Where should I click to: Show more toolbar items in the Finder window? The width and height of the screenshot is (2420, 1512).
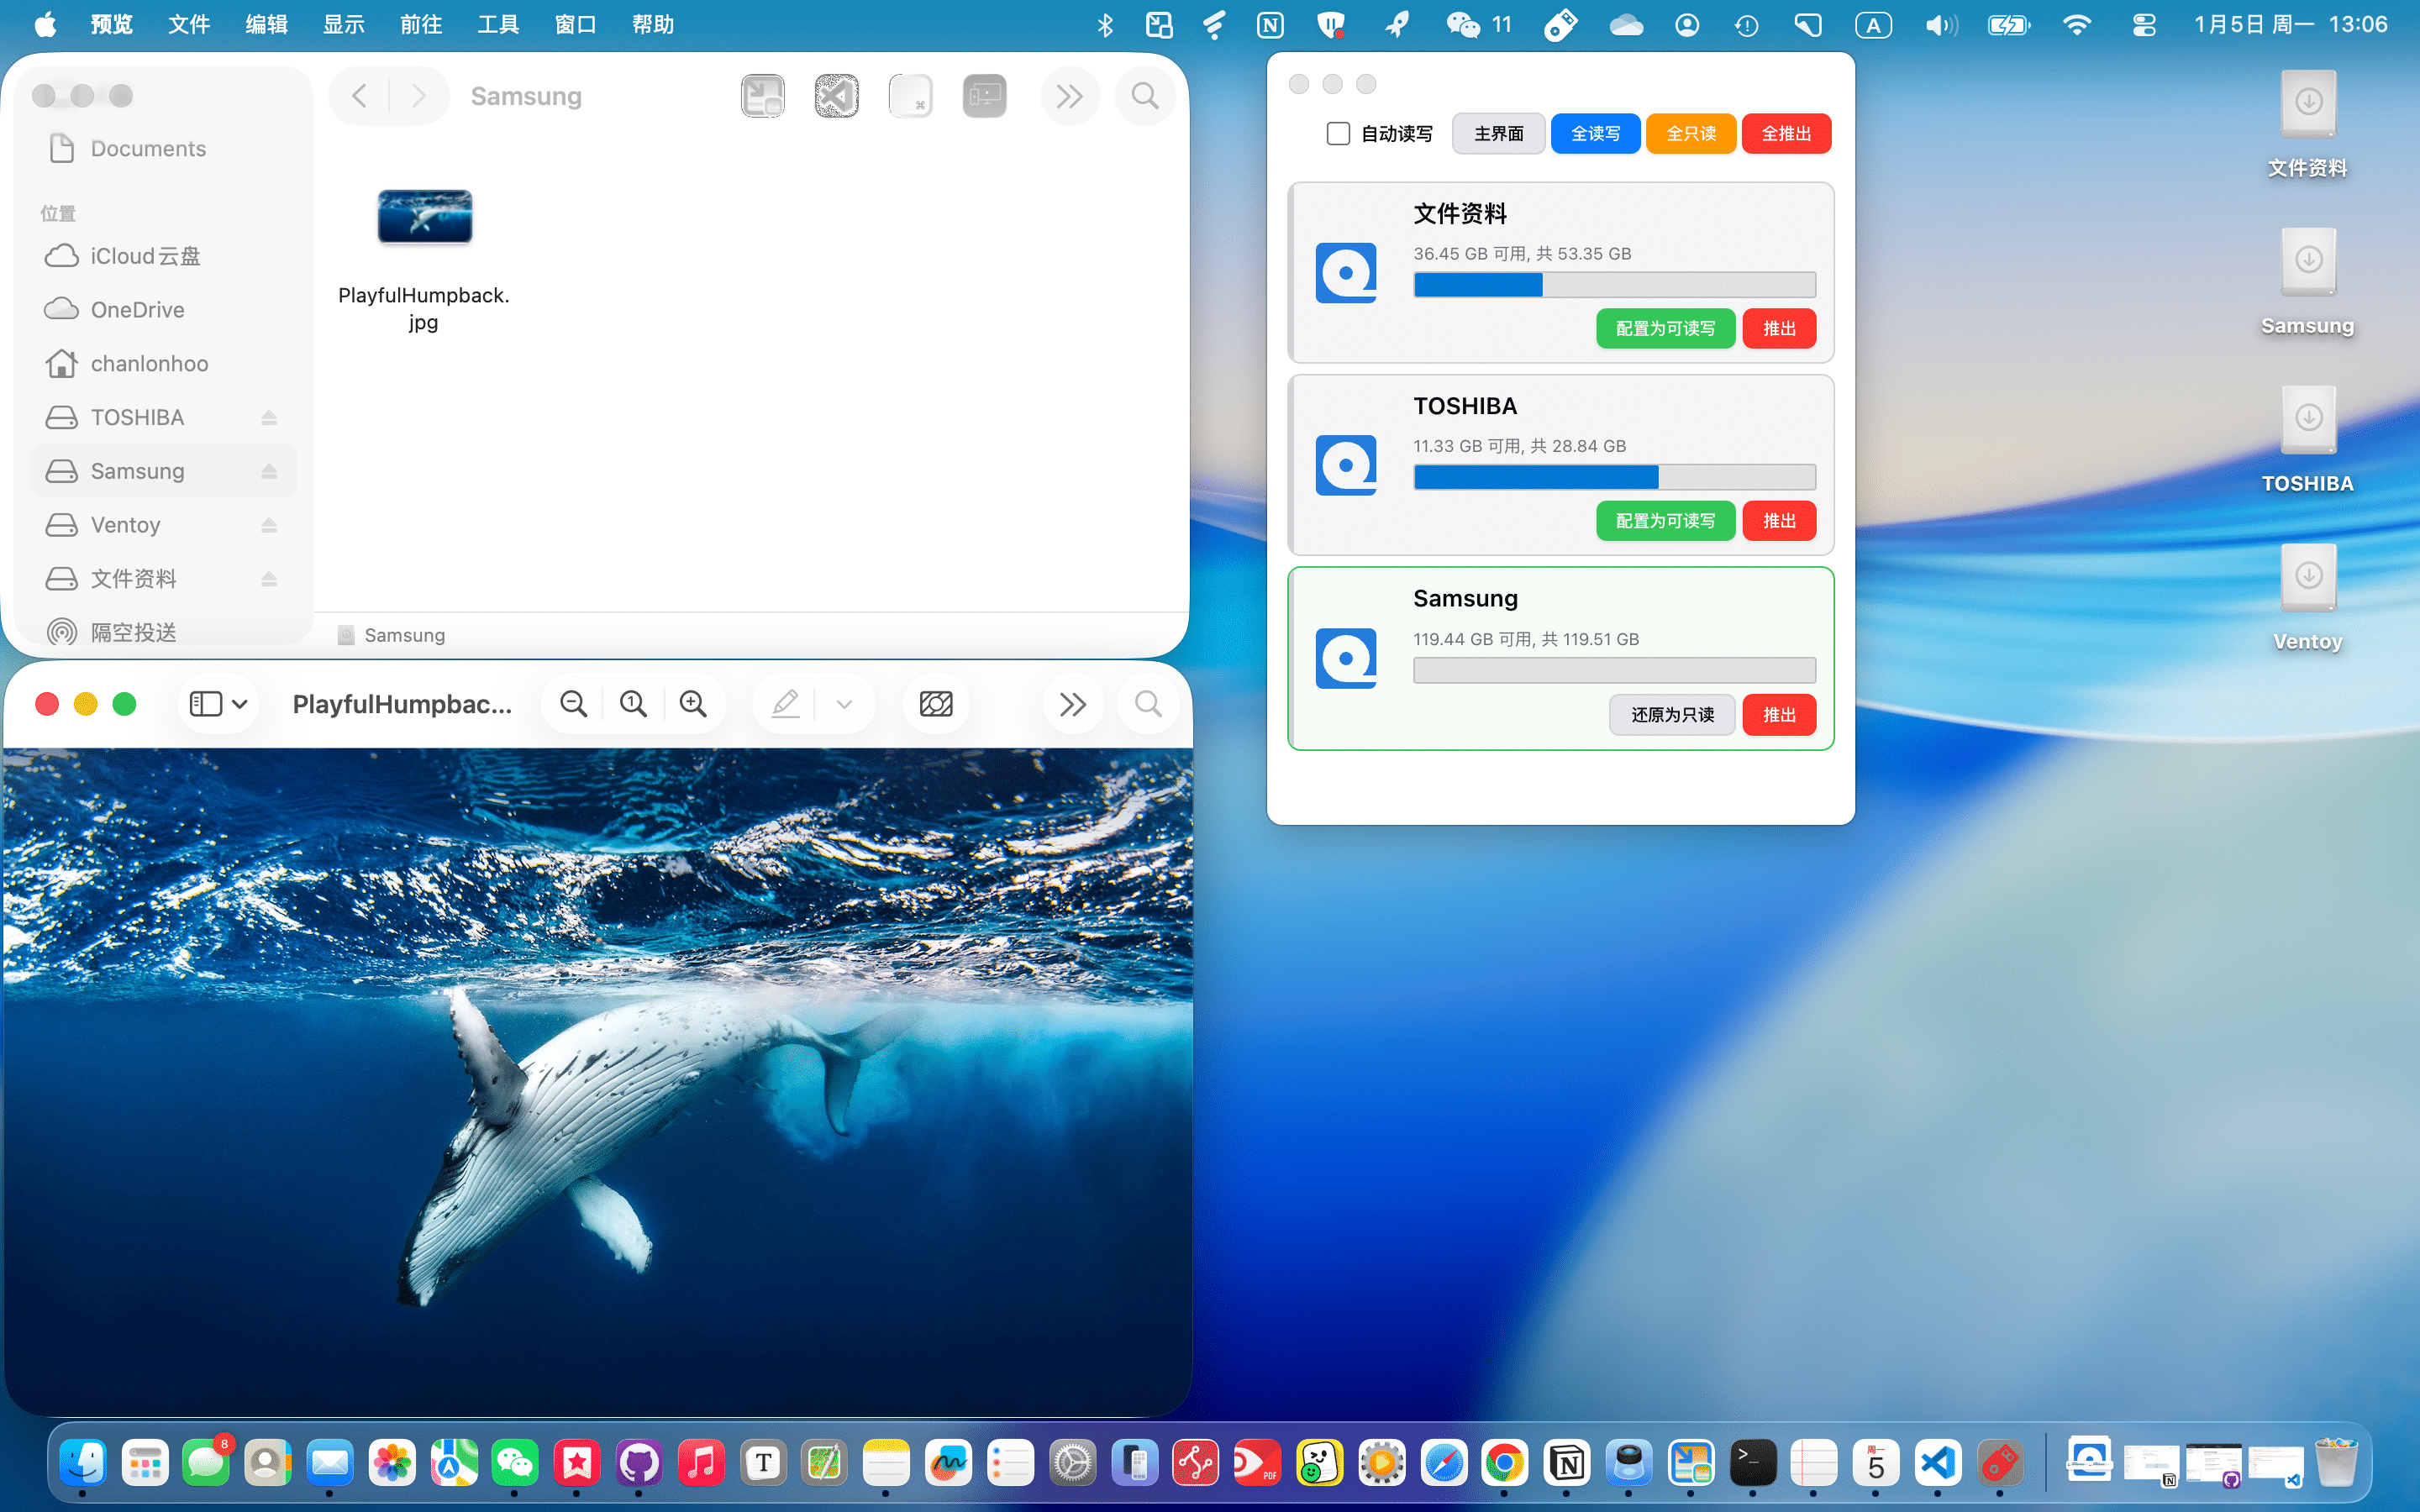(x=1069, y=96)
